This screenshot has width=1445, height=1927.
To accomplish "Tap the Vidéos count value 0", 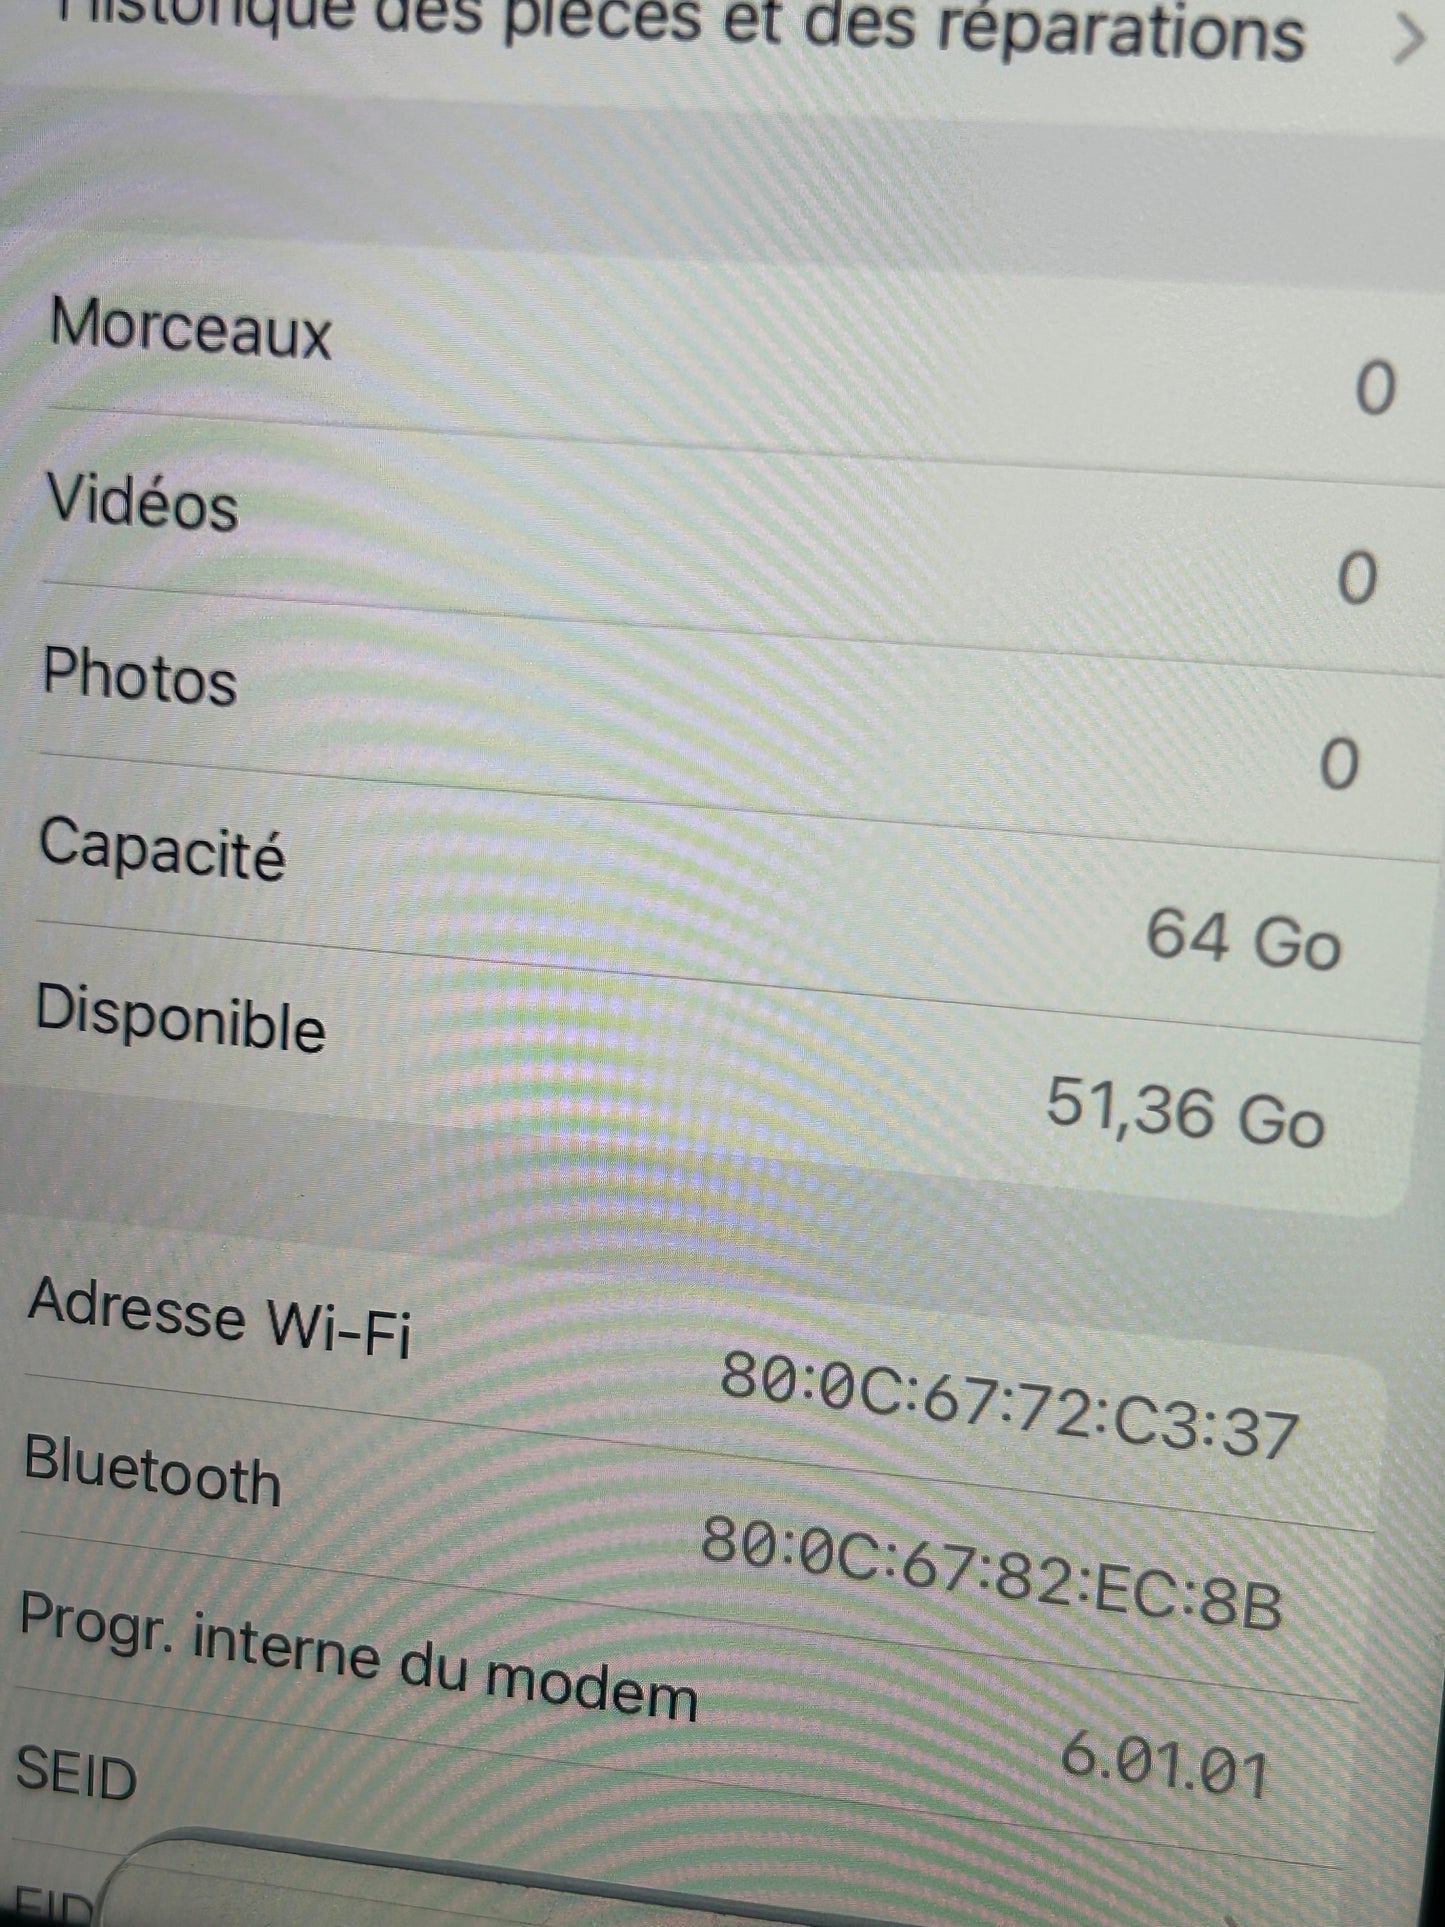I will click(1357, 578).
